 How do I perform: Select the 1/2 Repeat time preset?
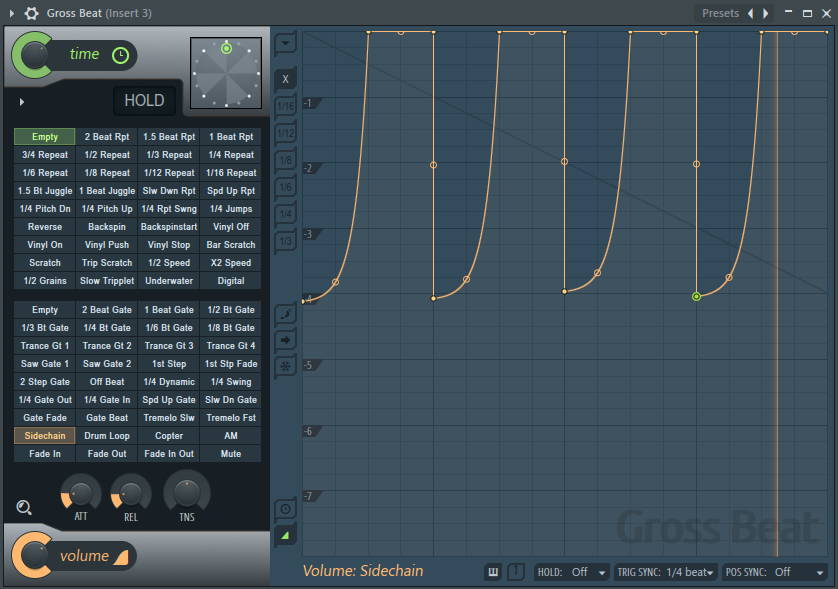tap(107, 155)
